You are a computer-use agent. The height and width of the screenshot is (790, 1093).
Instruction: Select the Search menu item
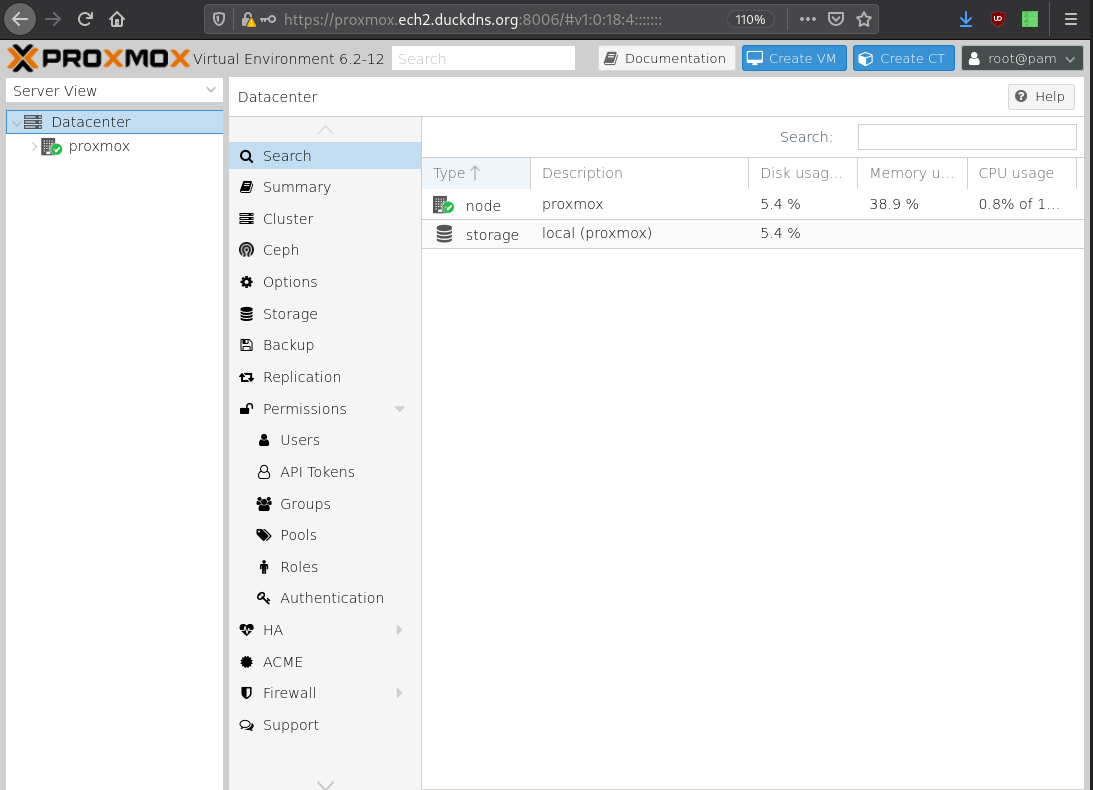325,155
